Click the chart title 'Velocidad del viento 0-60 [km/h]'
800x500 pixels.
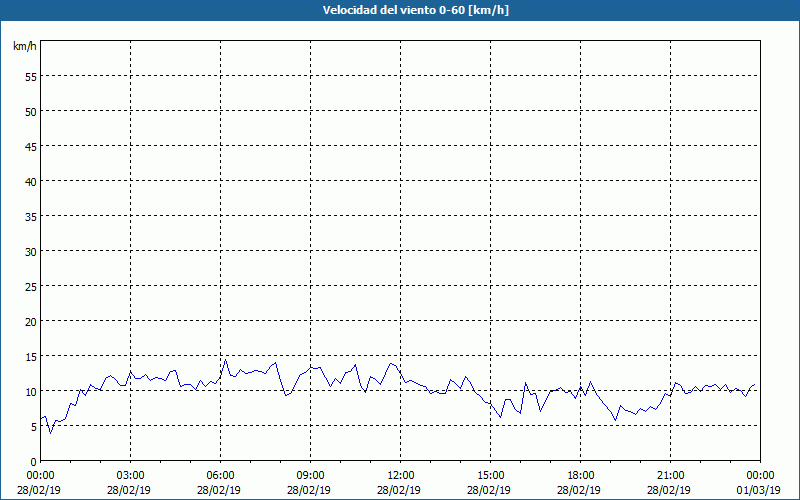coord(416,10)
